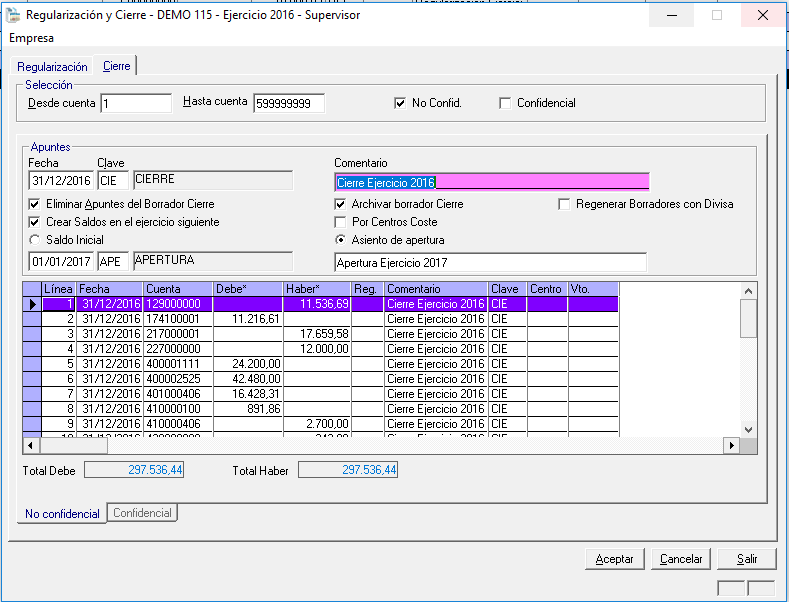The image size is (789, 602).
Task: Click the Total Debe value field
Action: (134, 470)
